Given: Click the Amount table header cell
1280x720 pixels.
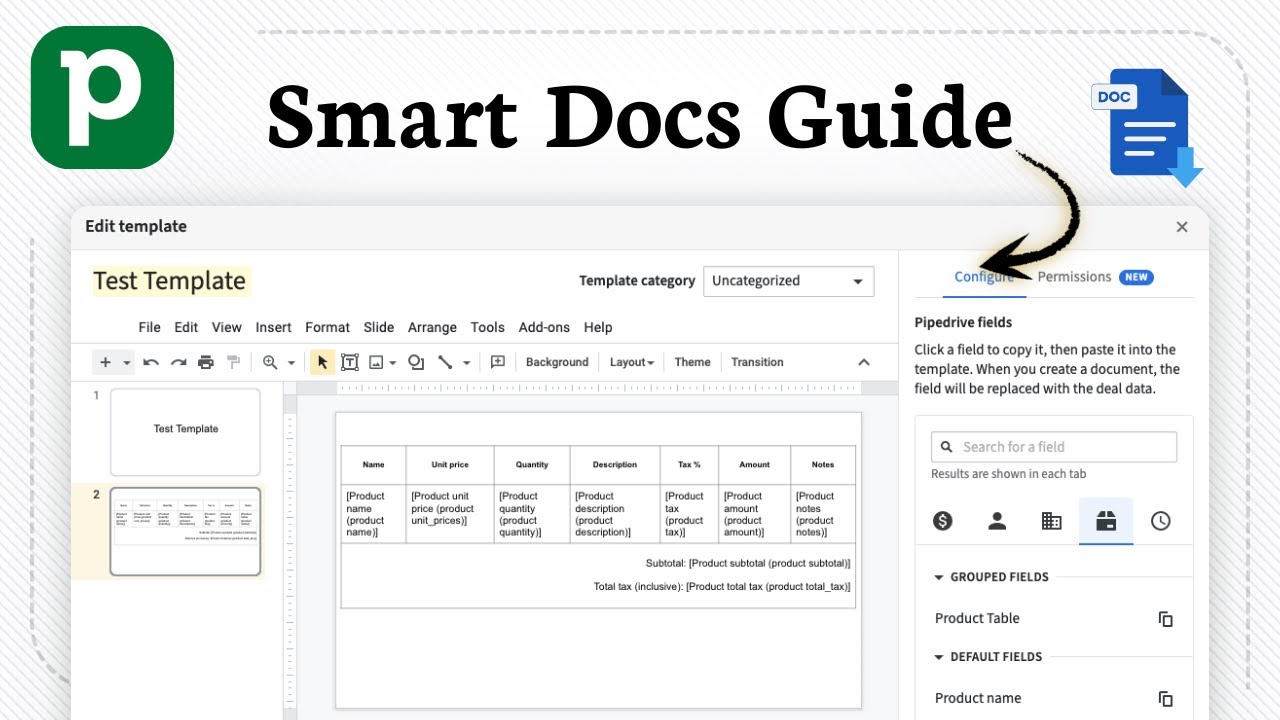Looking at the screenshot, I should pos(755,465).
